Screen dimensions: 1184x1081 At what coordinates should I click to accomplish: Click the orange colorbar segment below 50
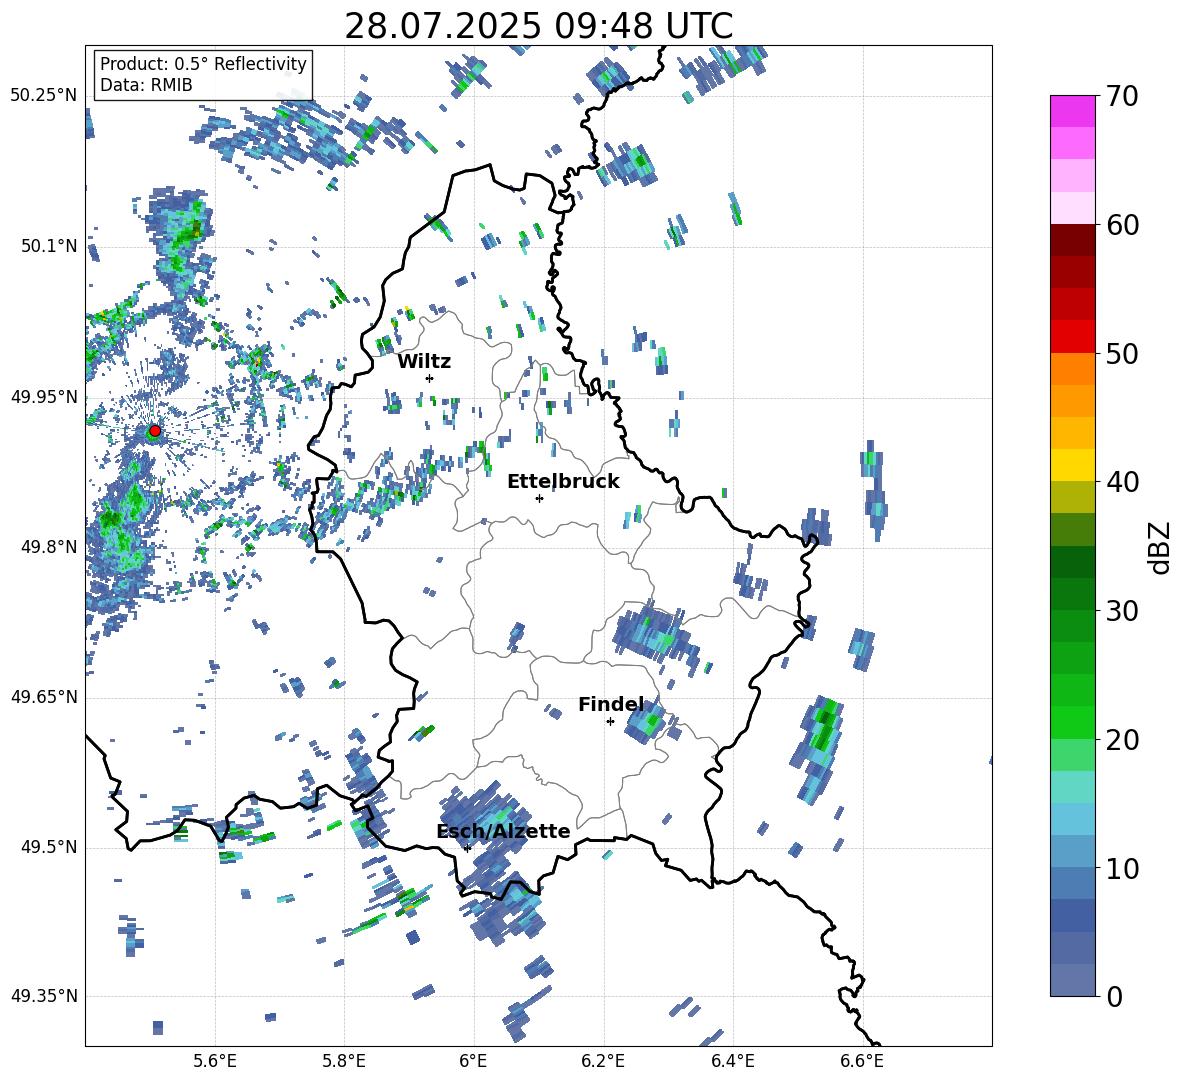[x=1072, y=369]
